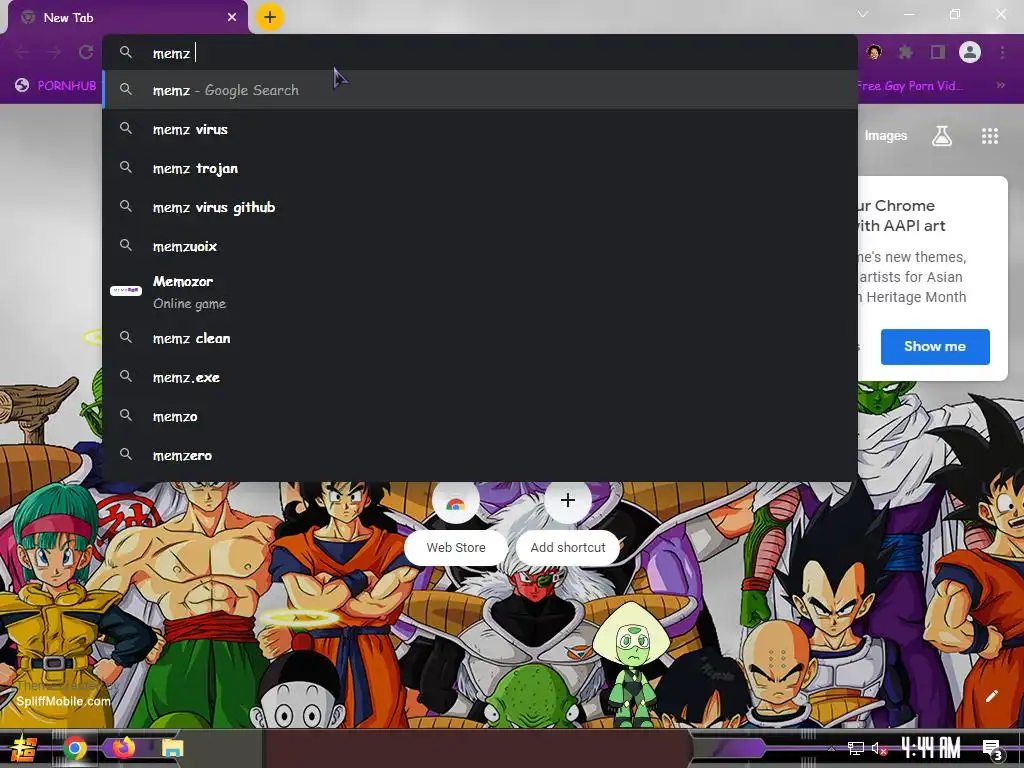Viewport: 1024px width, 768px height.
Task: Open the notification center icon
Action: pyautogui.click(x=992, y=748)
